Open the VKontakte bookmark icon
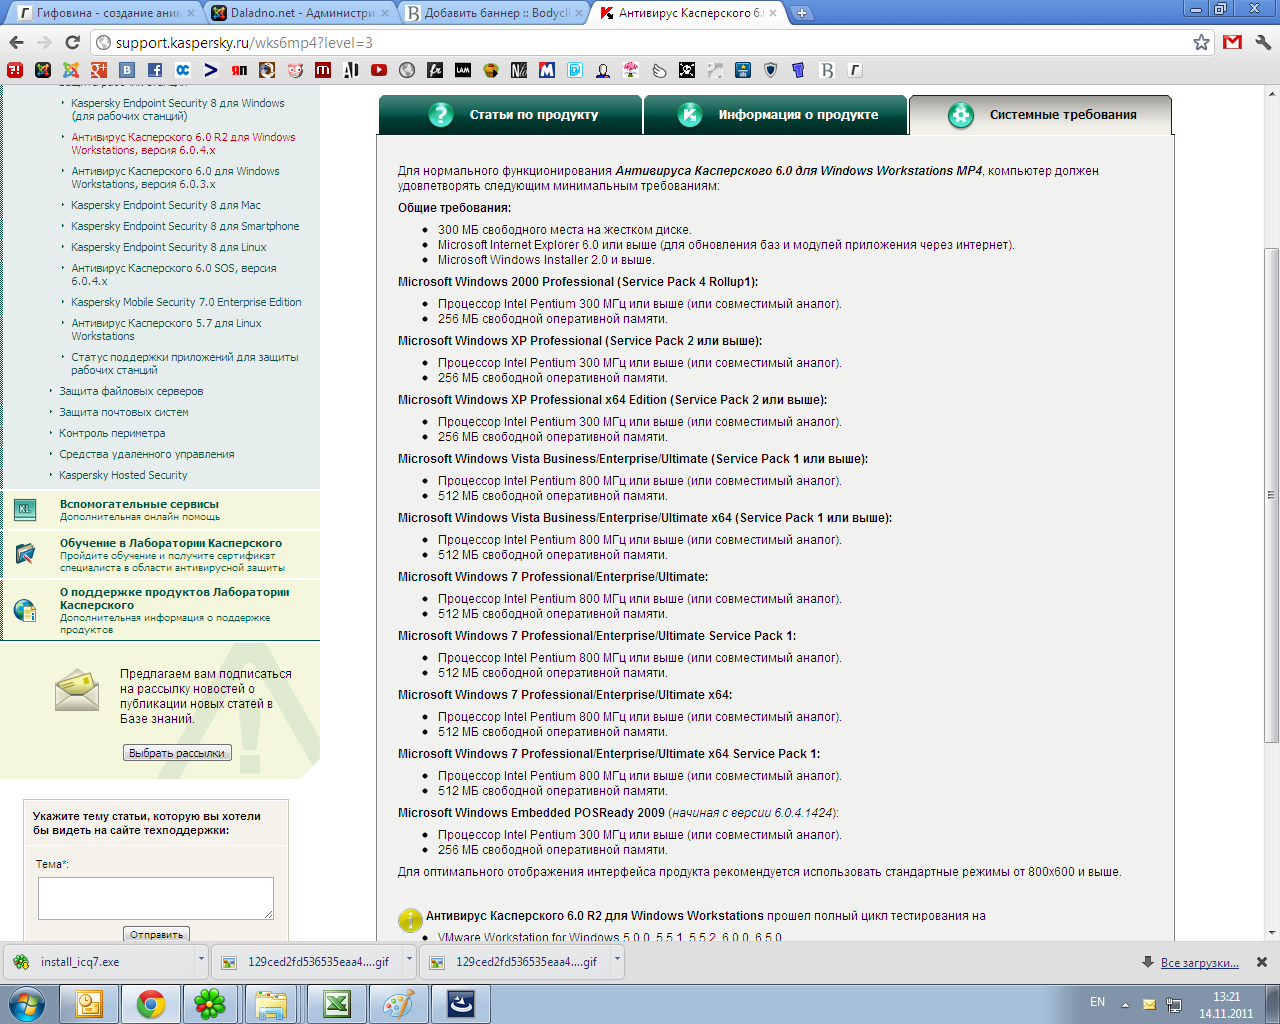The width and height of the screenshot is (1280, 1024). [x=127, y=70]
